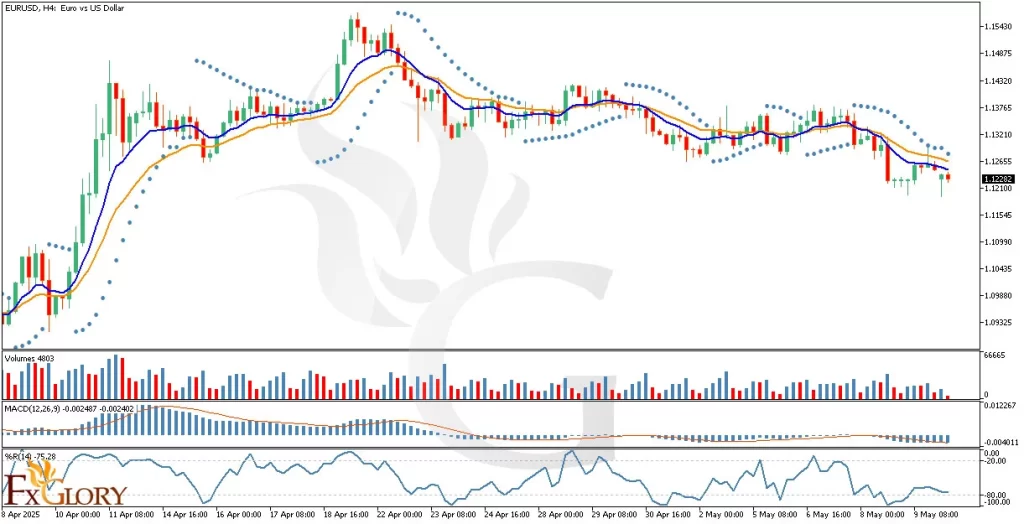This screenshot has height=524, width=1024.
Task: Select the -80.00 Williams %R level
Action: pos(994,495)
